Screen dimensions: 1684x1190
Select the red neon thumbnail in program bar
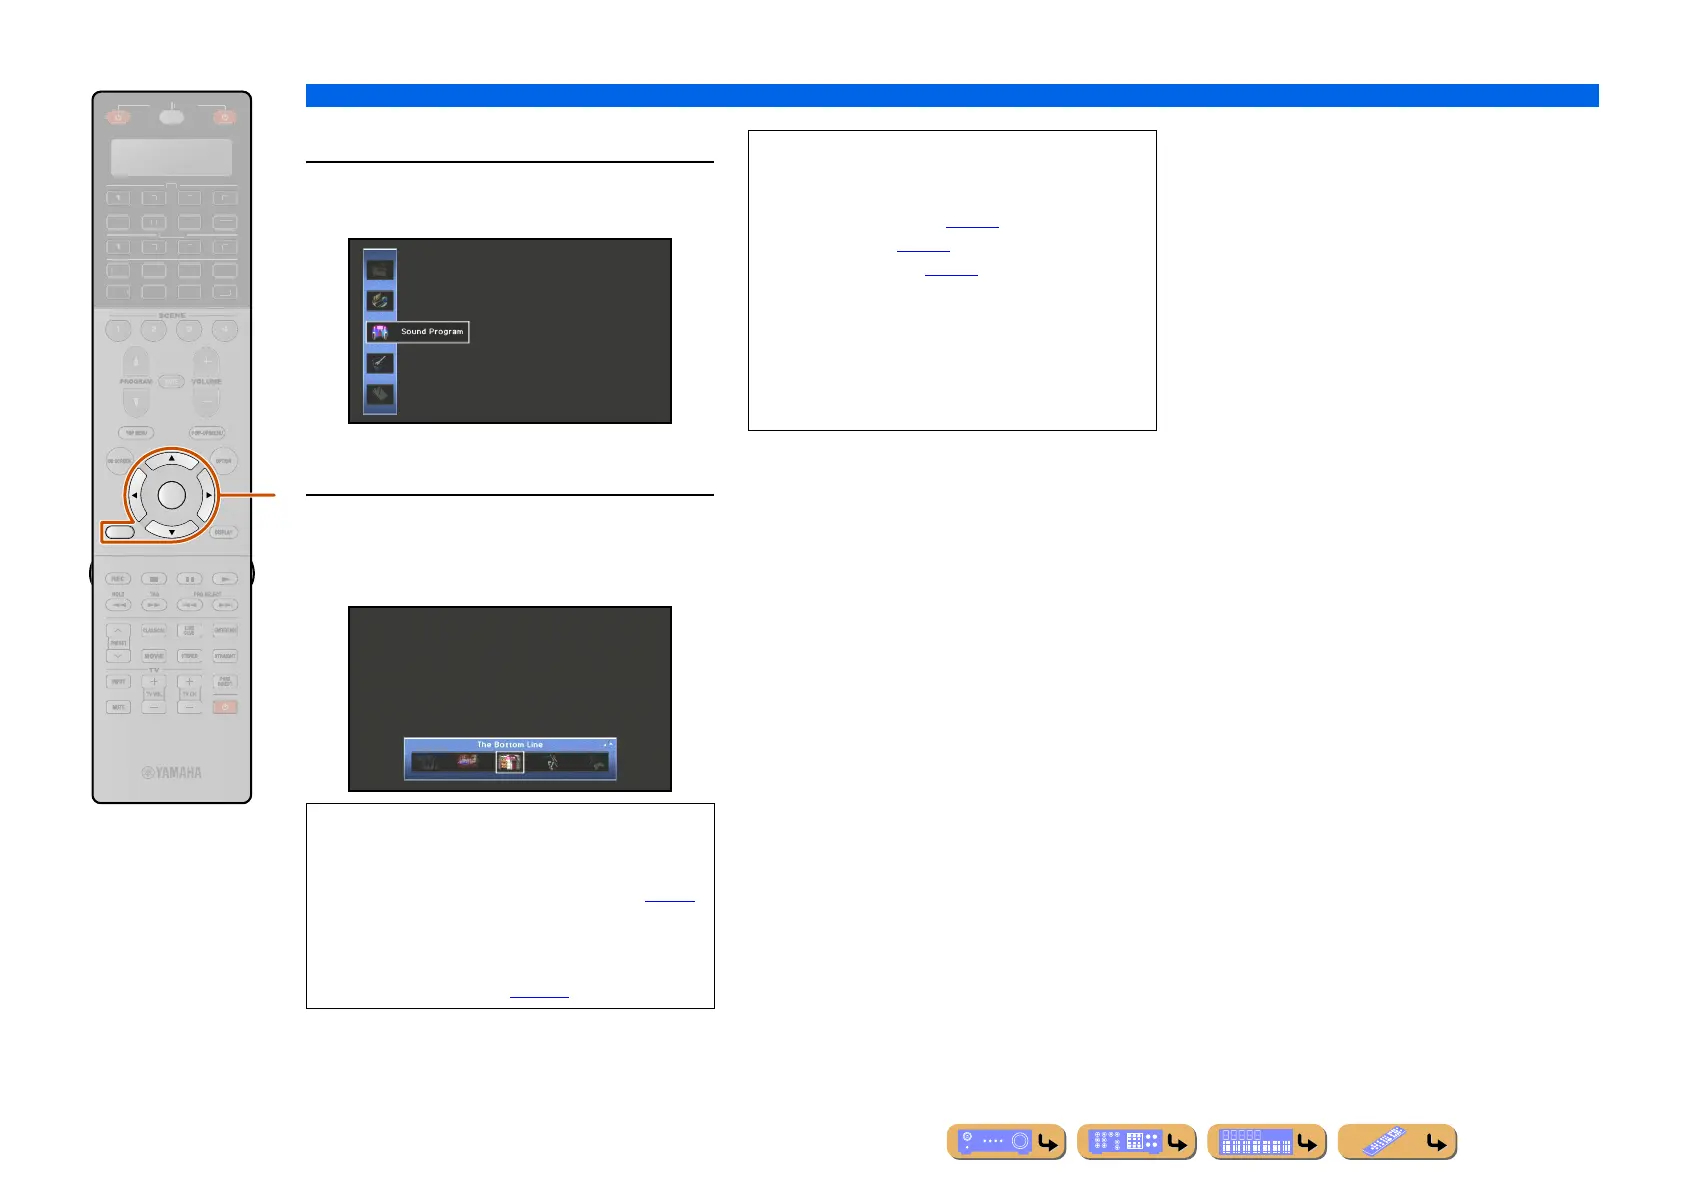(x=468, y=762)
